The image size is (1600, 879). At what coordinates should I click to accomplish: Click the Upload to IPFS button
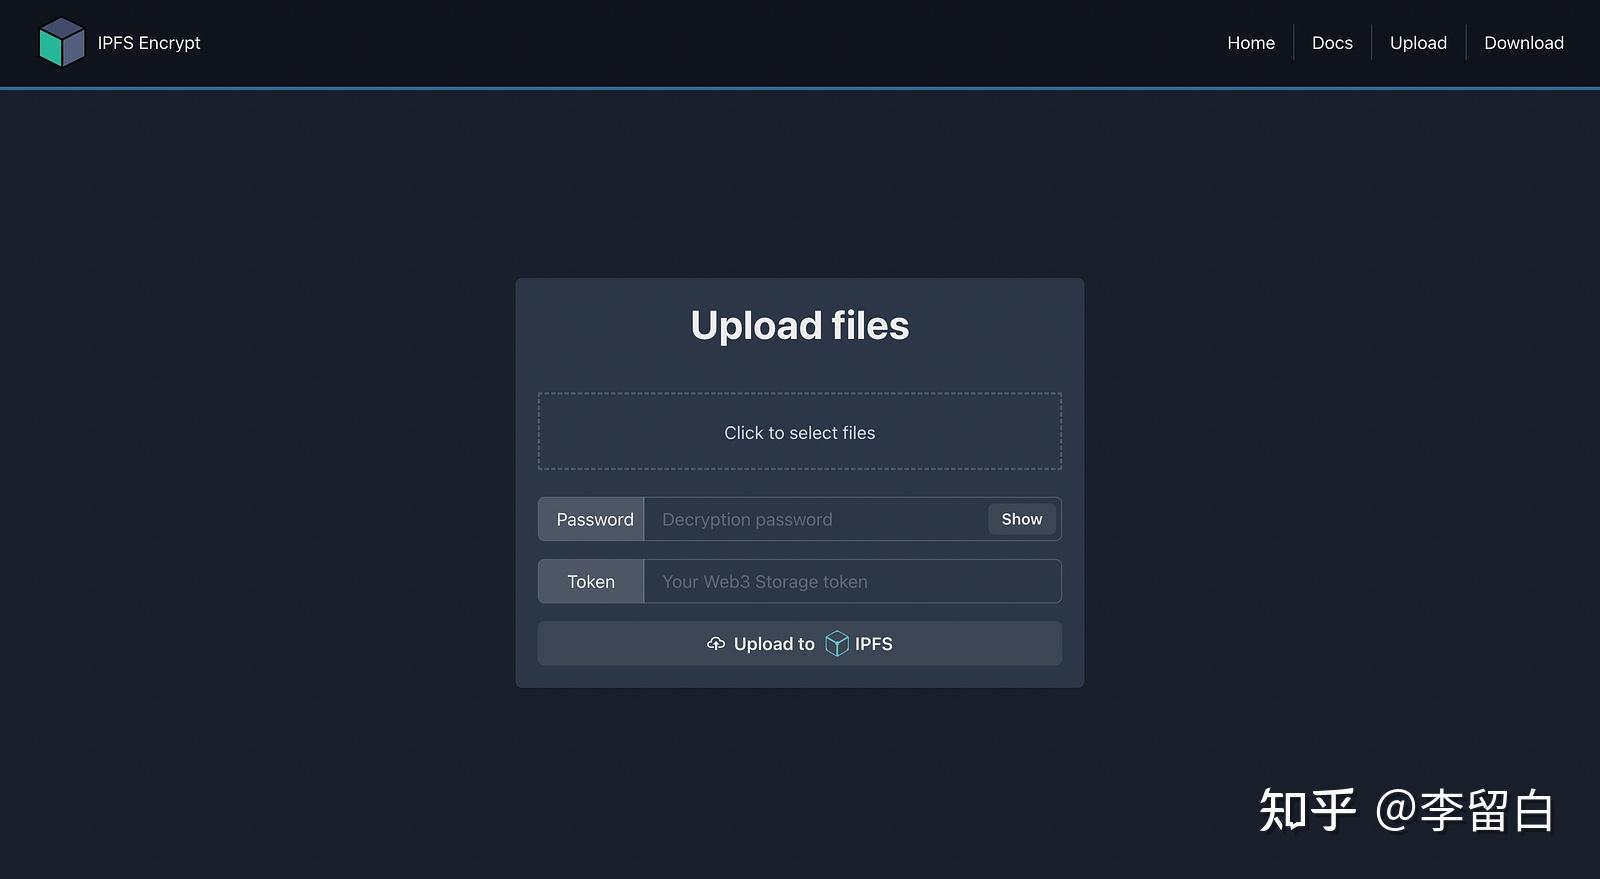tap(800, 643)
